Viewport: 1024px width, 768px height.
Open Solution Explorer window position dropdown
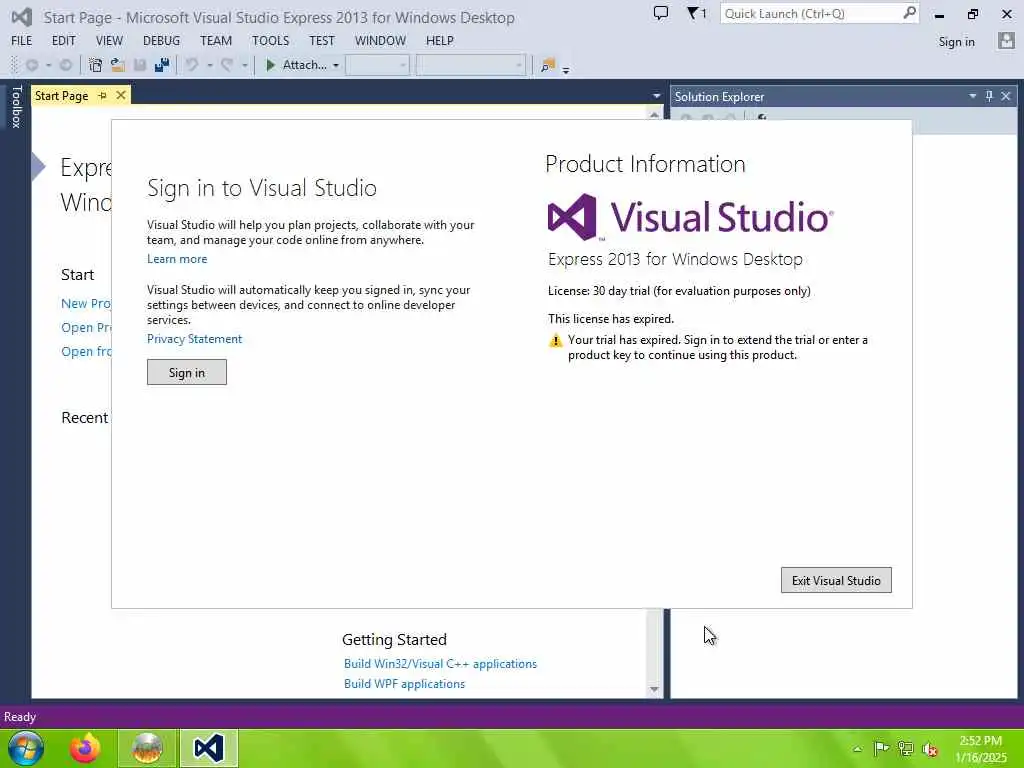tap(972, 96)
